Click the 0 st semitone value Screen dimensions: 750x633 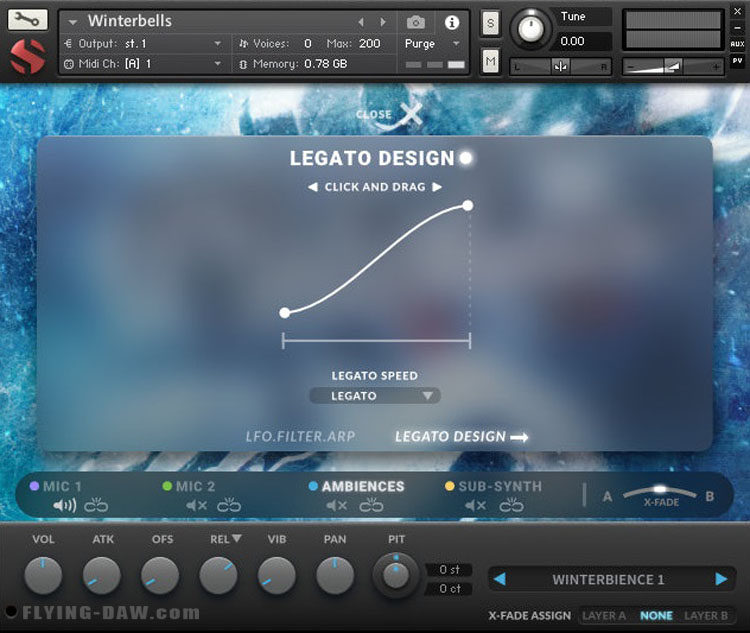click(x=449, y=569)
